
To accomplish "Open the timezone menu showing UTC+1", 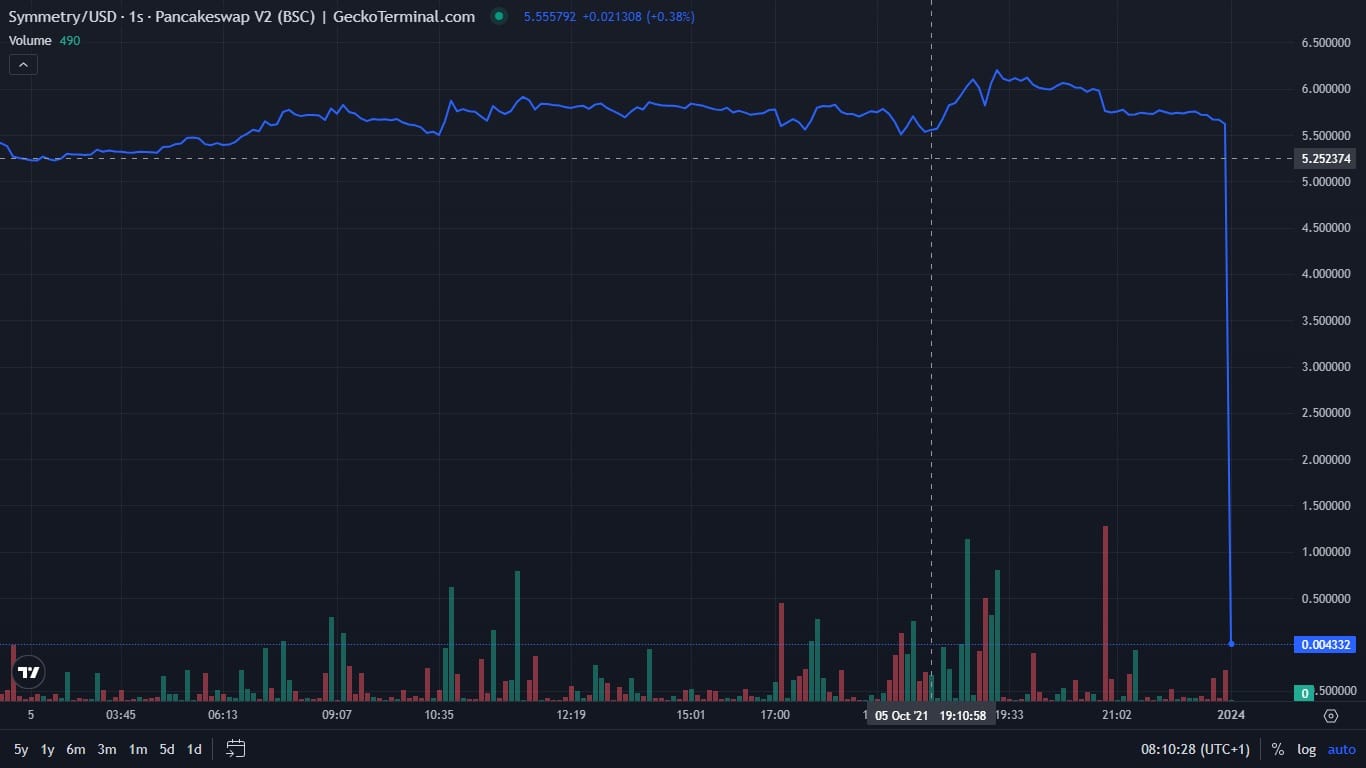I will [x=1195, y=749].
